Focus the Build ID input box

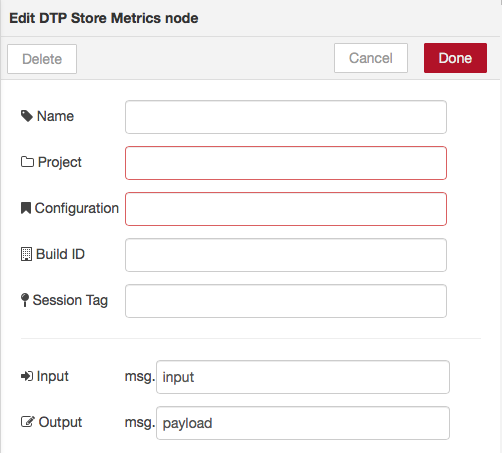pos(286,255)
